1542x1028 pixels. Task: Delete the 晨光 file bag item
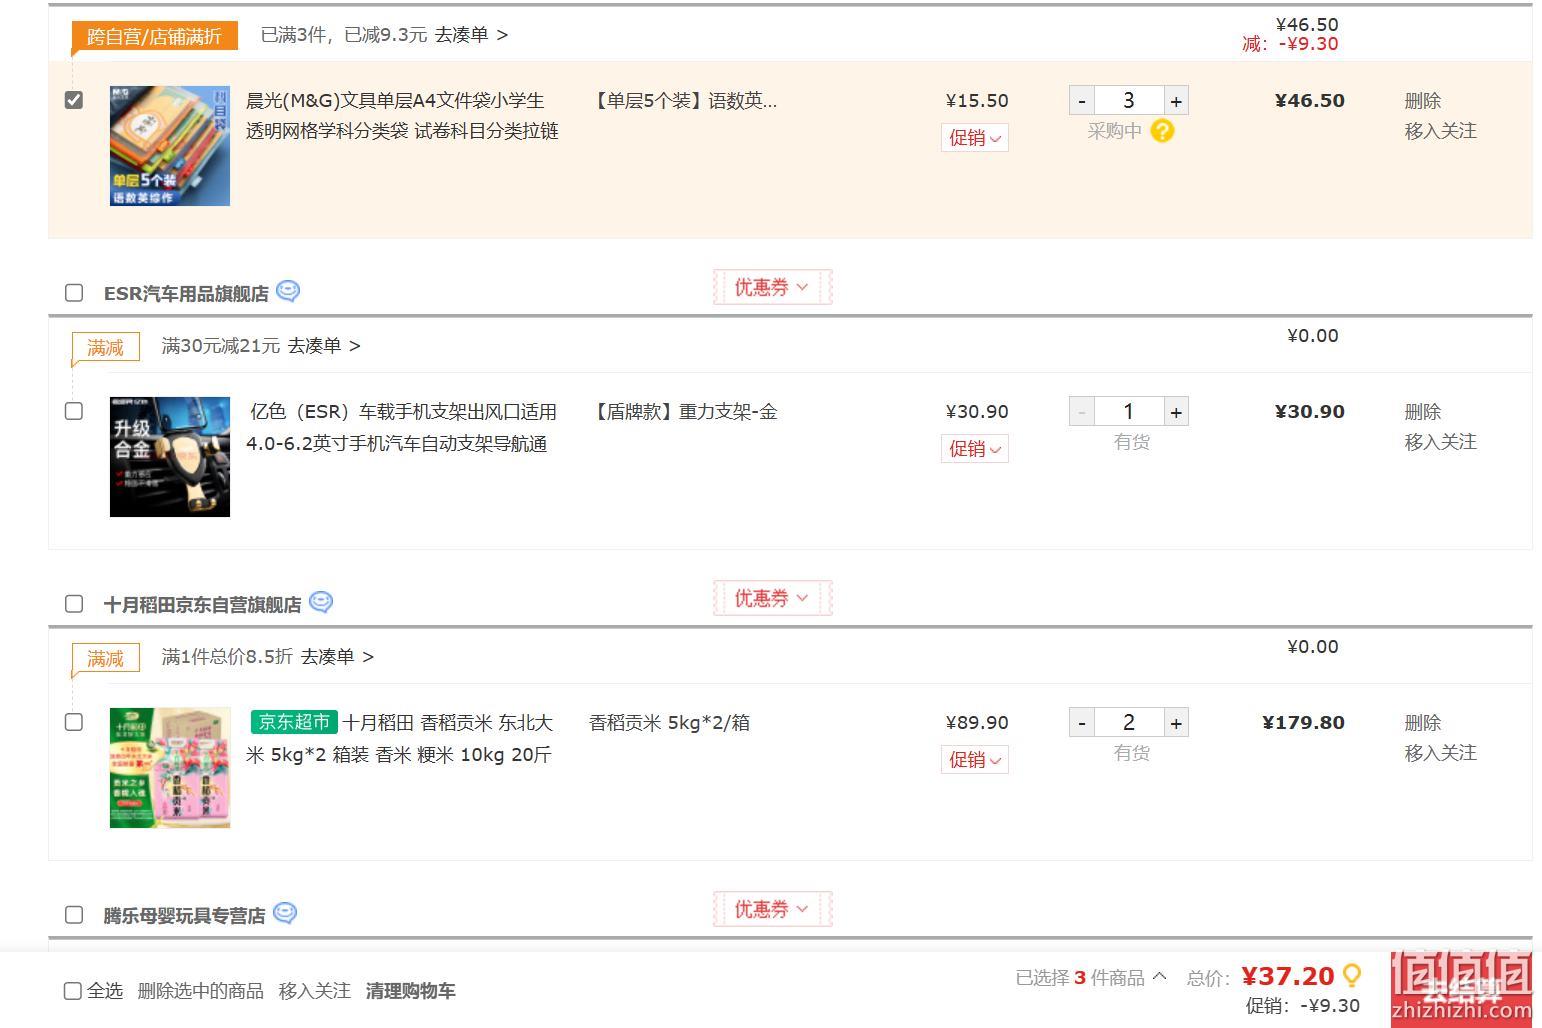point(1422,101)
